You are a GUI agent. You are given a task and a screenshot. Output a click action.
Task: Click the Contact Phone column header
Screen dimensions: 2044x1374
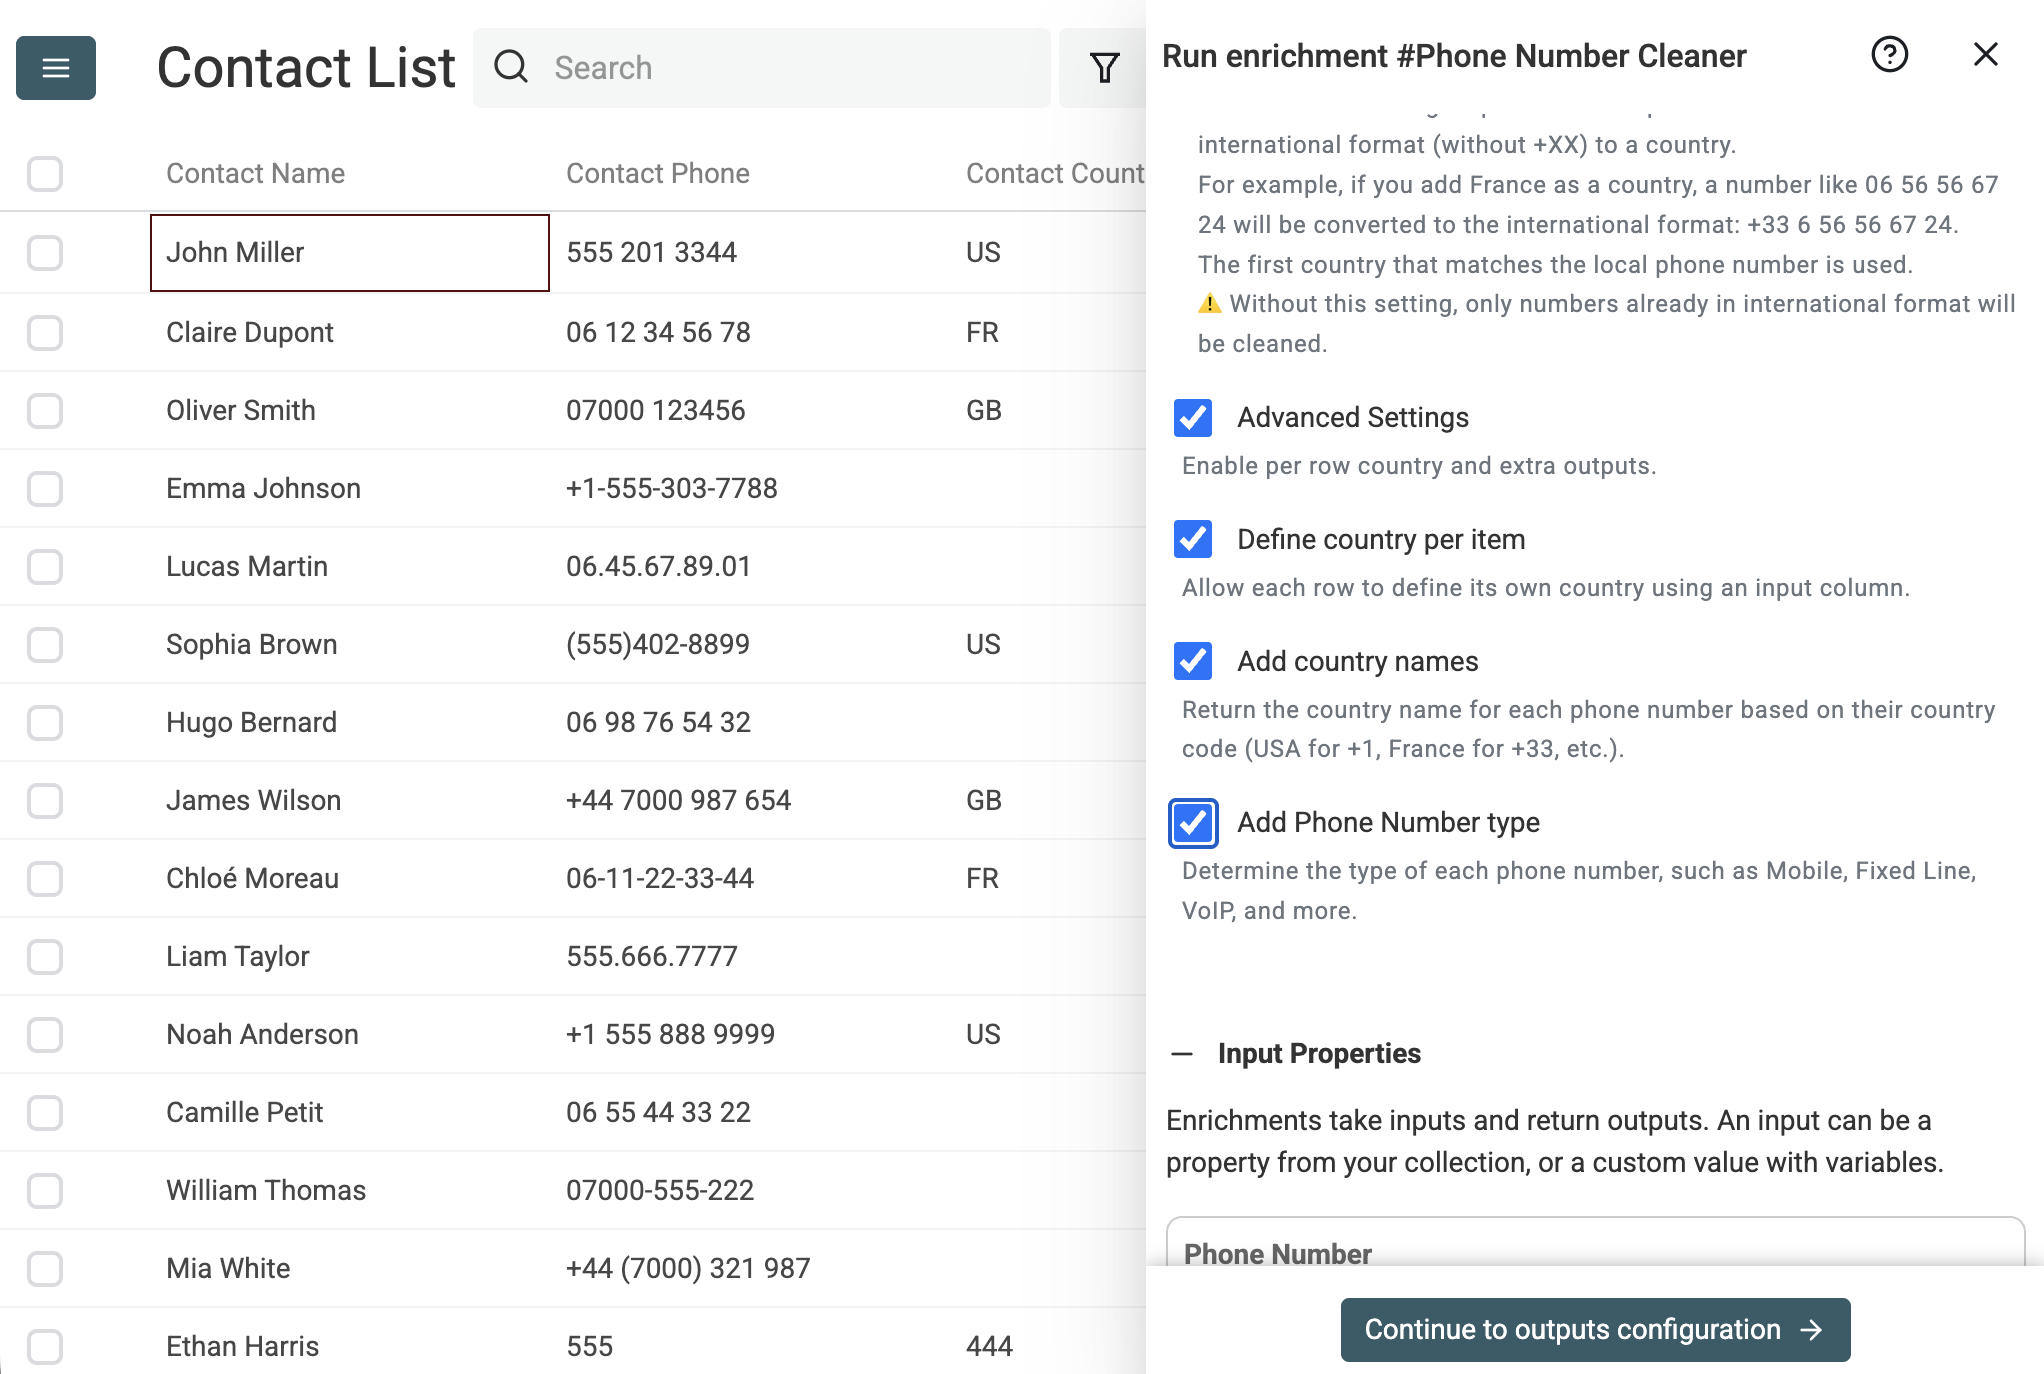click(x=657, y=174)
